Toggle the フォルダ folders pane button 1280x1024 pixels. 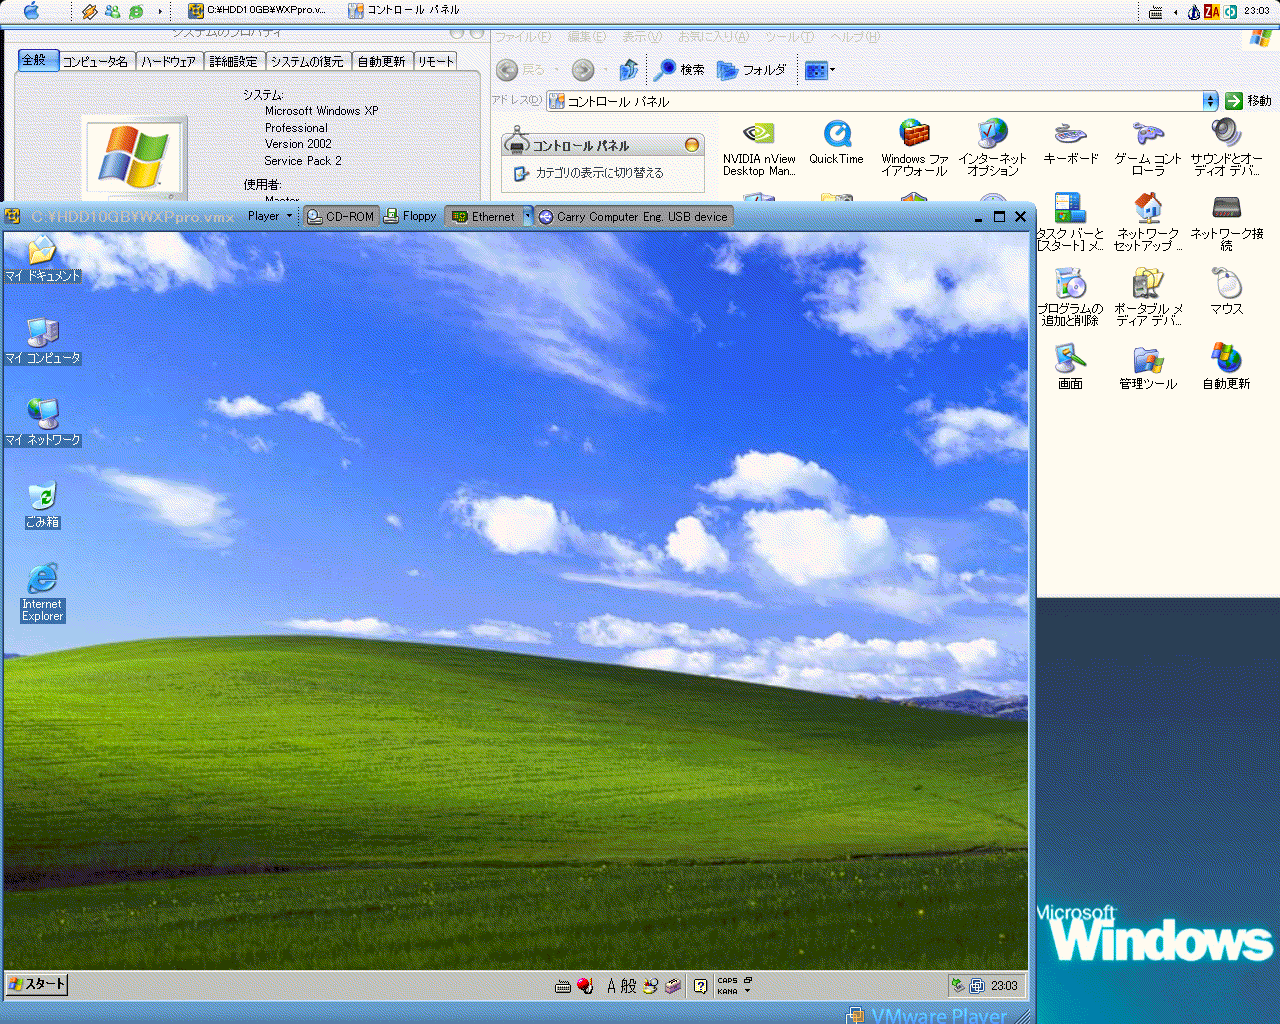[x=752, y=70]
